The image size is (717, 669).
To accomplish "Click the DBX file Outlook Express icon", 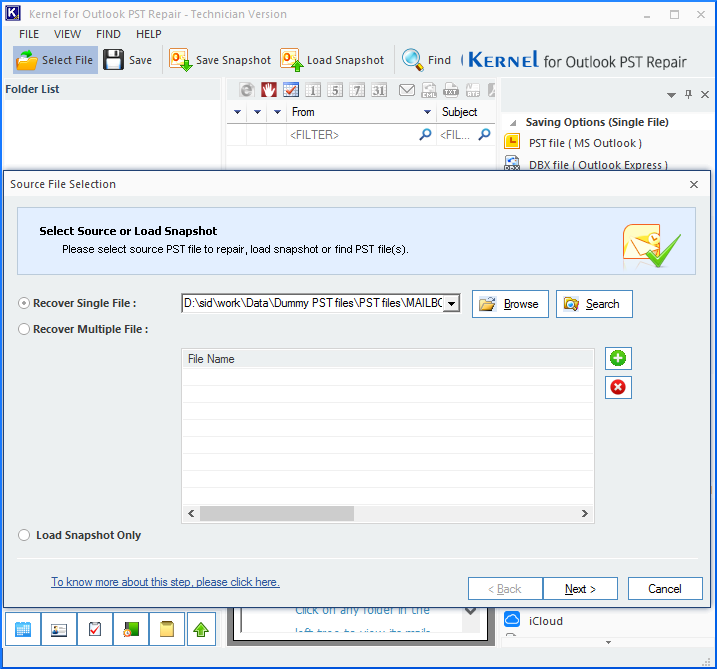I will point(512,163).
